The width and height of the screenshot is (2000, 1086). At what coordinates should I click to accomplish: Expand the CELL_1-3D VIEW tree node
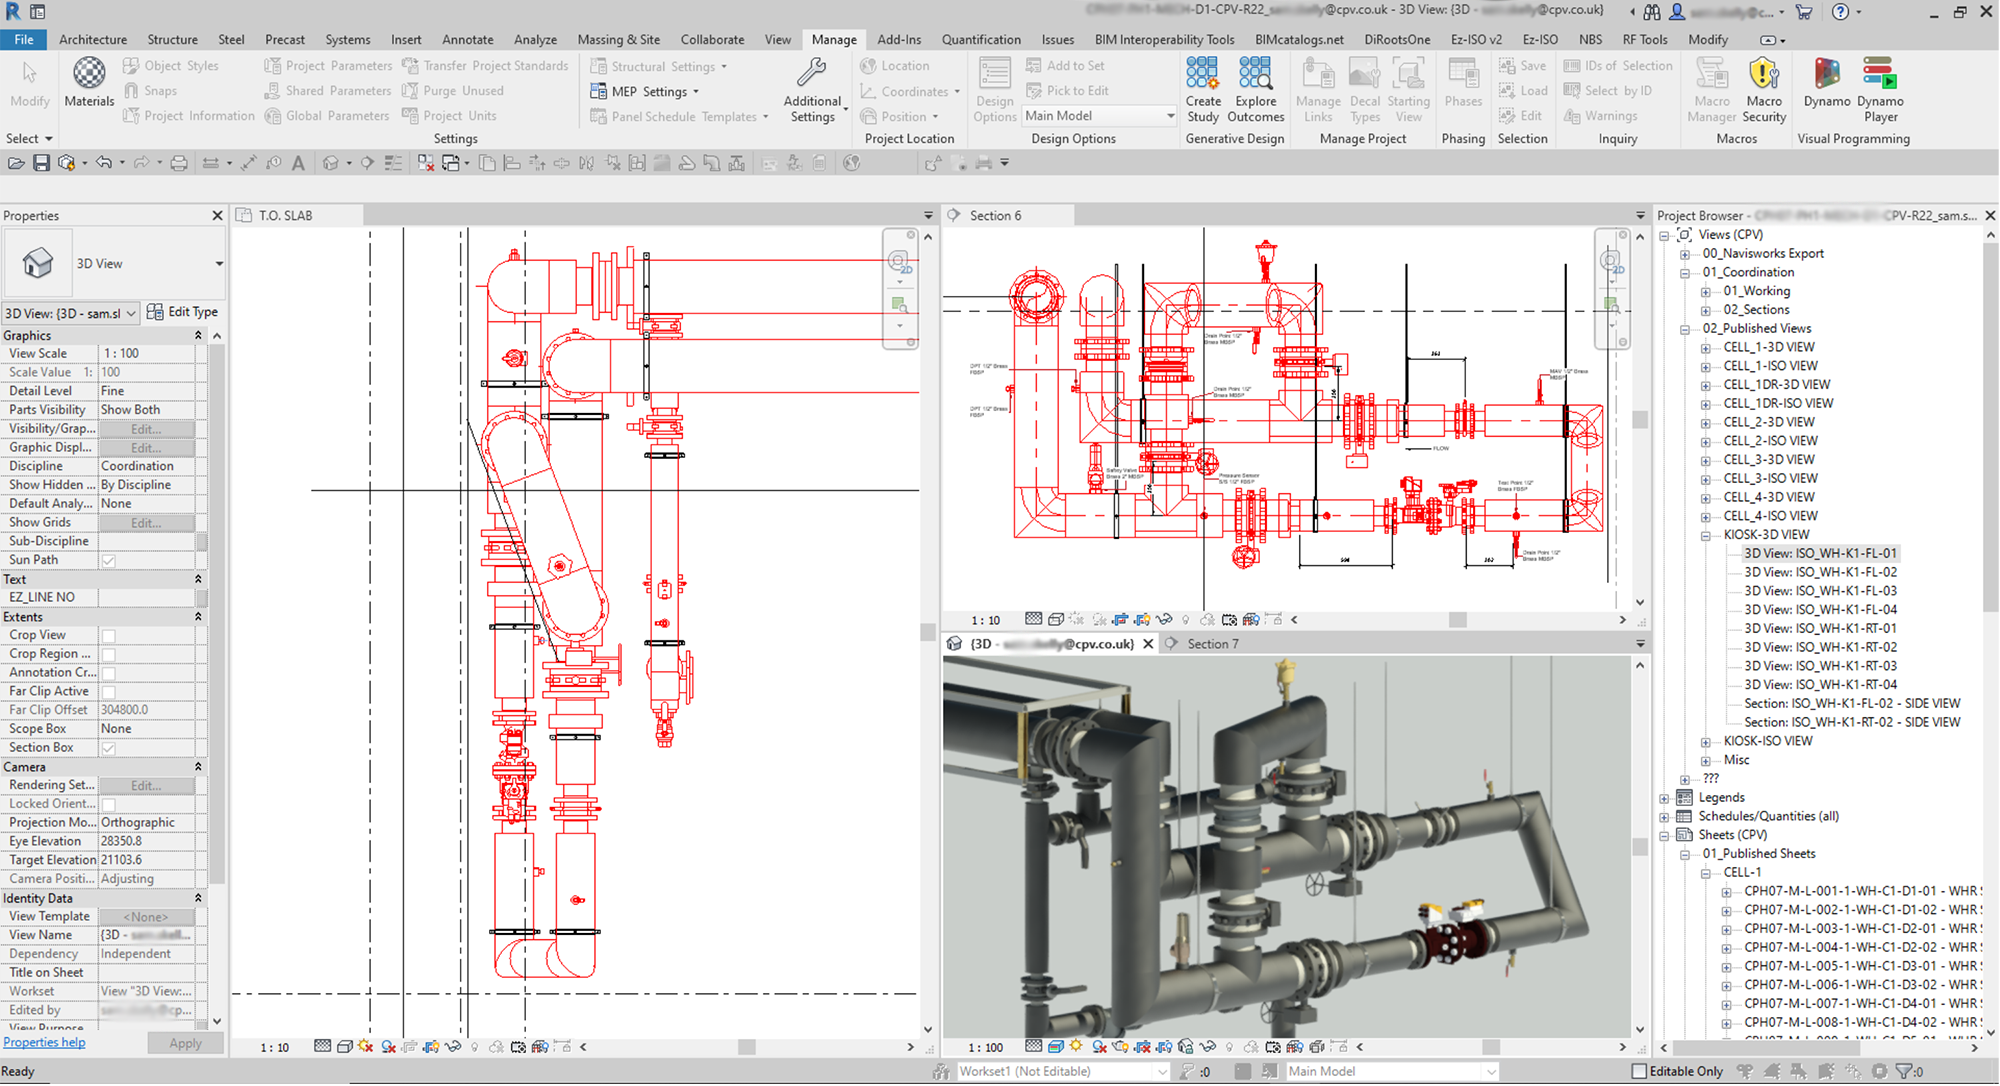(x=1705, y=348)
